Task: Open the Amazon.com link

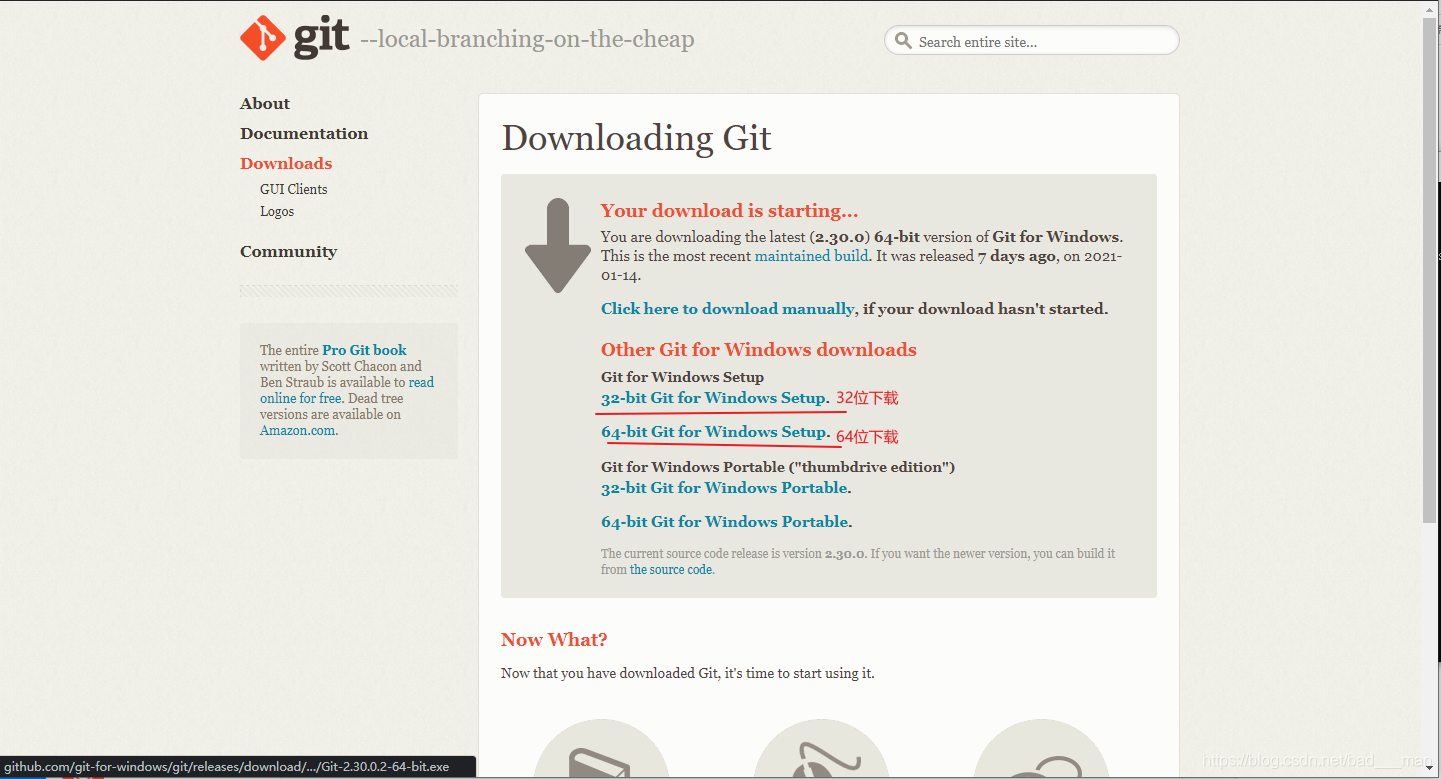Action: [297, 431]
